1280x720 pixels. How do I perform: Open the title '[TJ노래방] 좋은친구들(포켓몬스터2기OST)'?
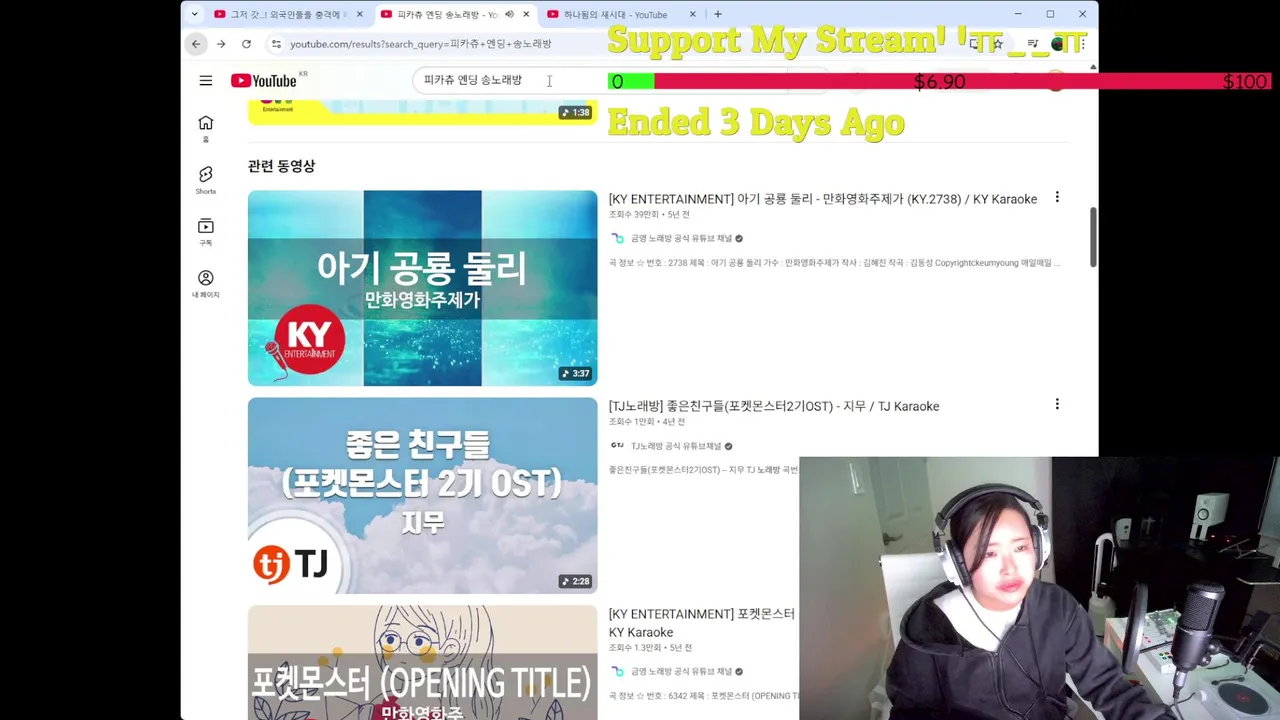coord(774,406)
